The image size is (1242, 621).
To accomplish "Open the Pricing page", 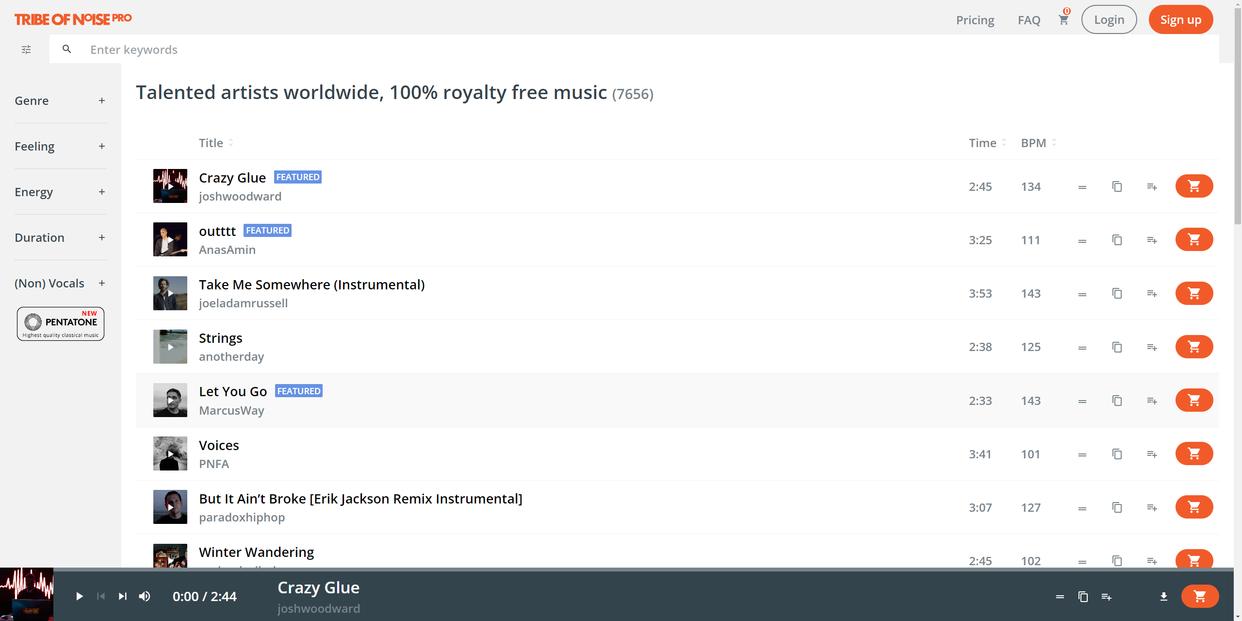I will [975, 20].
